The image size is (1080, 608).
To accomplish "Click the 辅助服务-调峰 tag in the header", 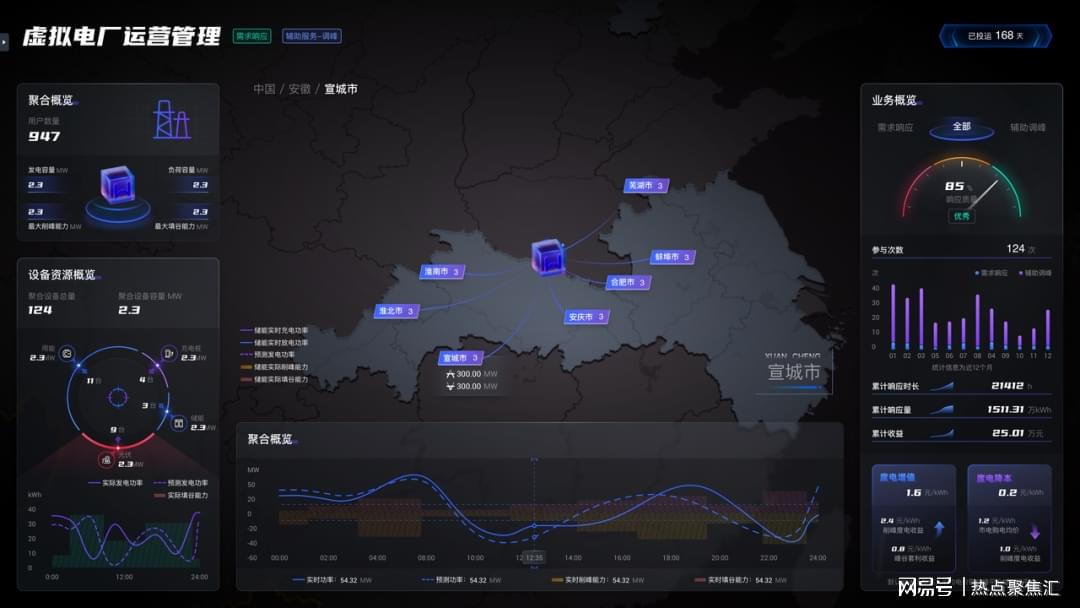I will click(311, 36).
